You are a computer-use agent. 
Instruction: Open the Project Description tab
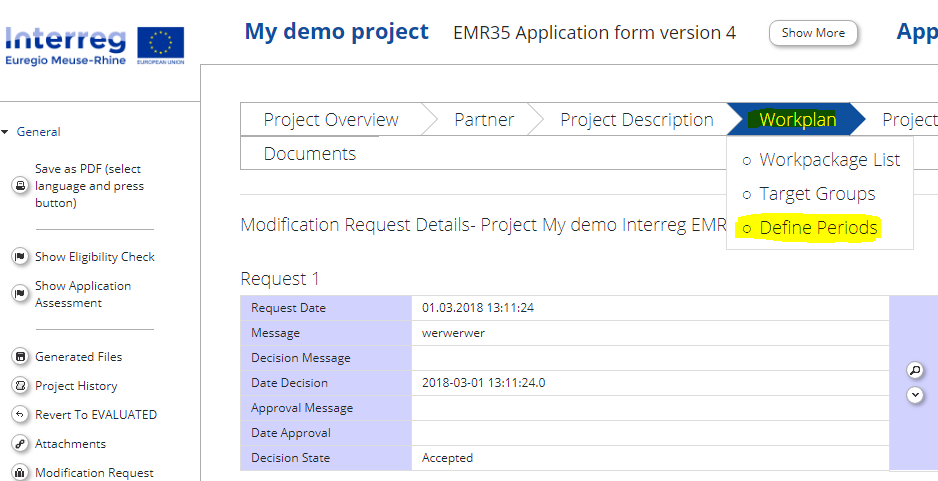(636, 120)
